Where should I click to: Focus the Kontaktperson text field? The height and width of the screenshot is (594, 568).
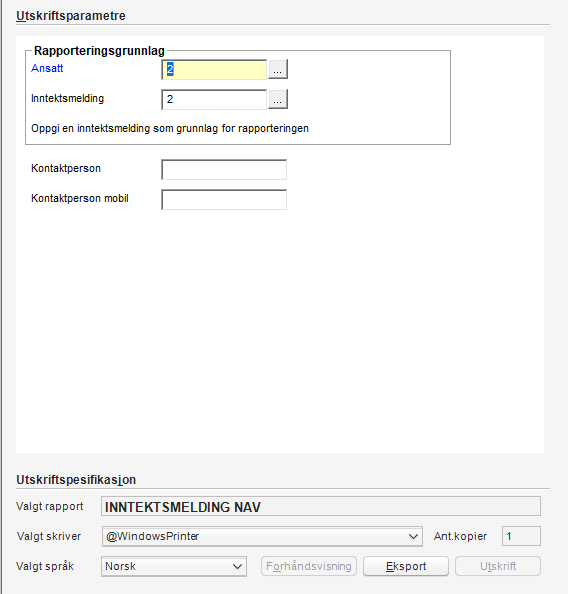[224, 169]
